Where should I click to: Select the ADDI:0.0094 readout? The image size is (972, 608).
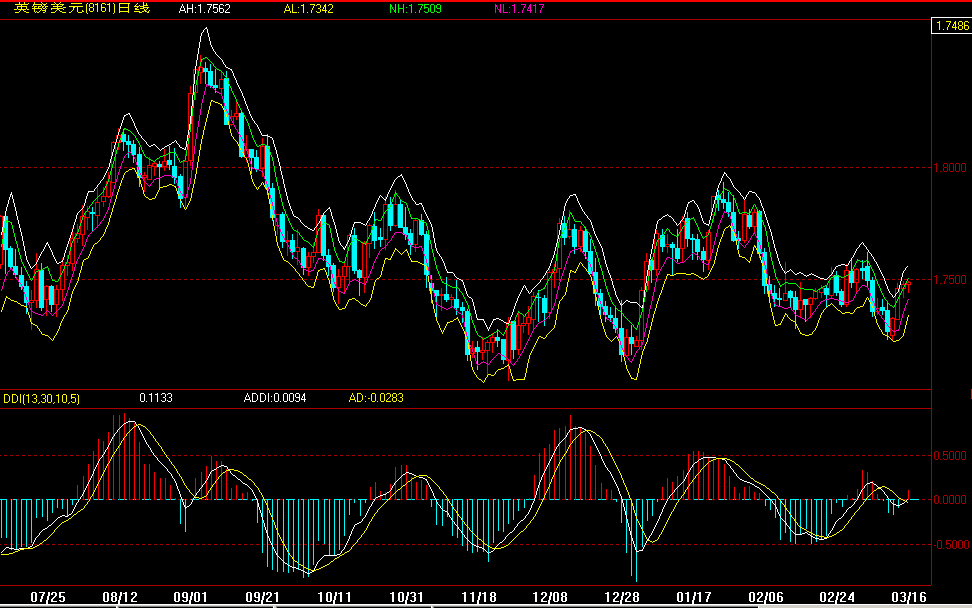click(x=275, y=398)
